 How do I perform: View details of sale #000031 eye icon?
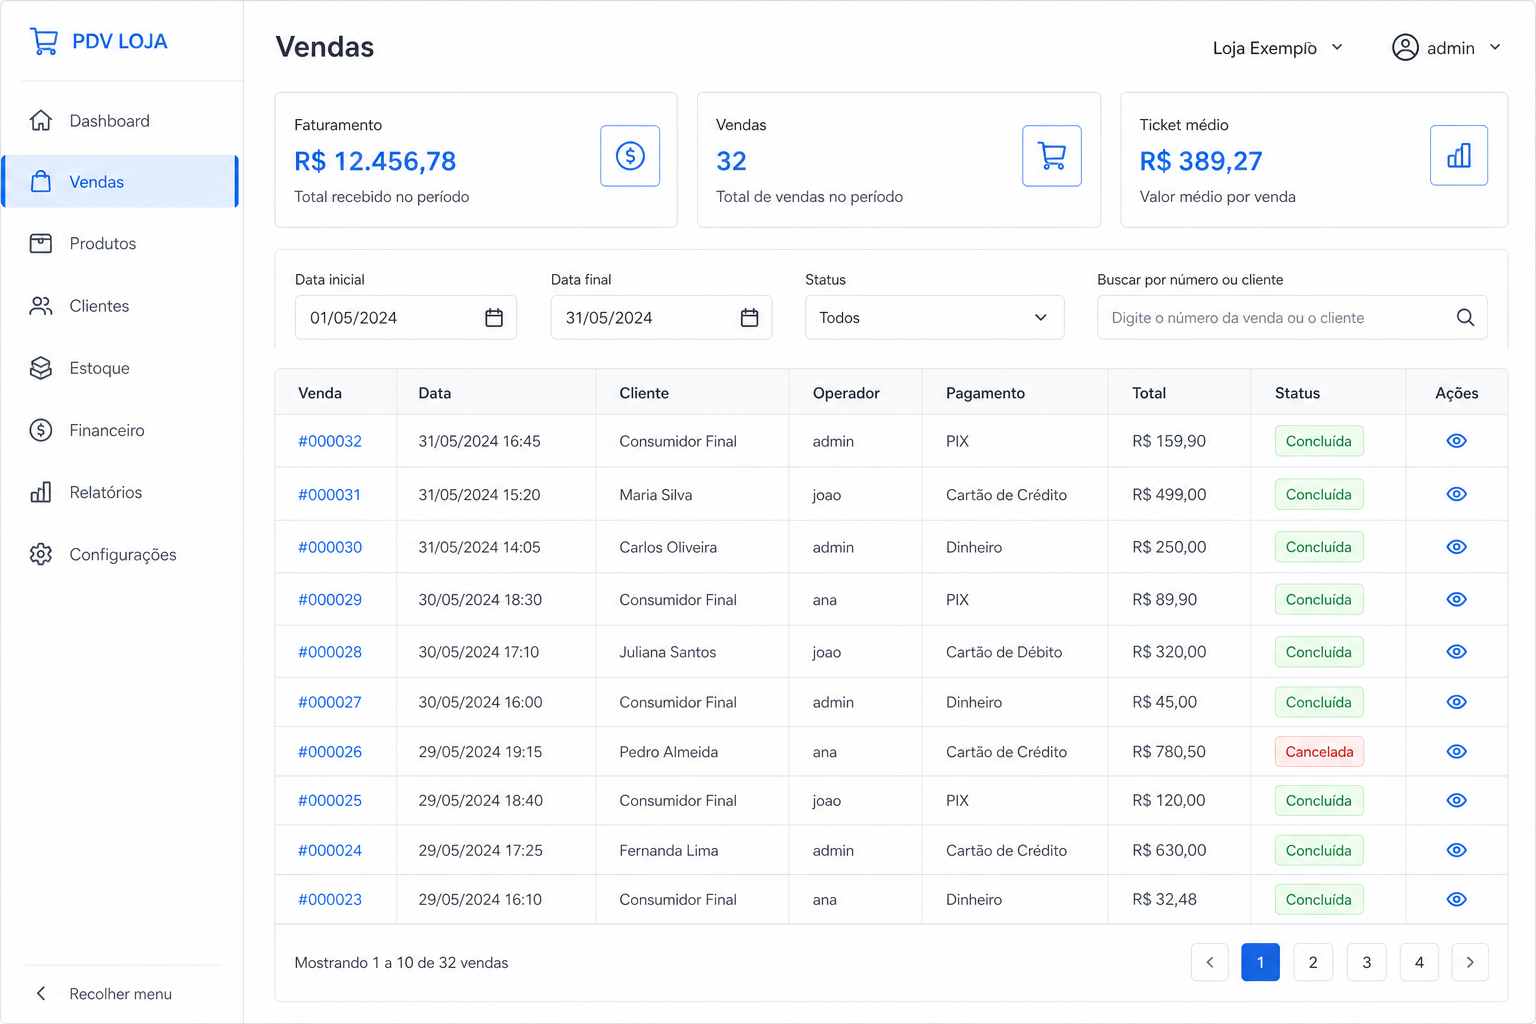pyautogui.click(x=1457, y=494)
